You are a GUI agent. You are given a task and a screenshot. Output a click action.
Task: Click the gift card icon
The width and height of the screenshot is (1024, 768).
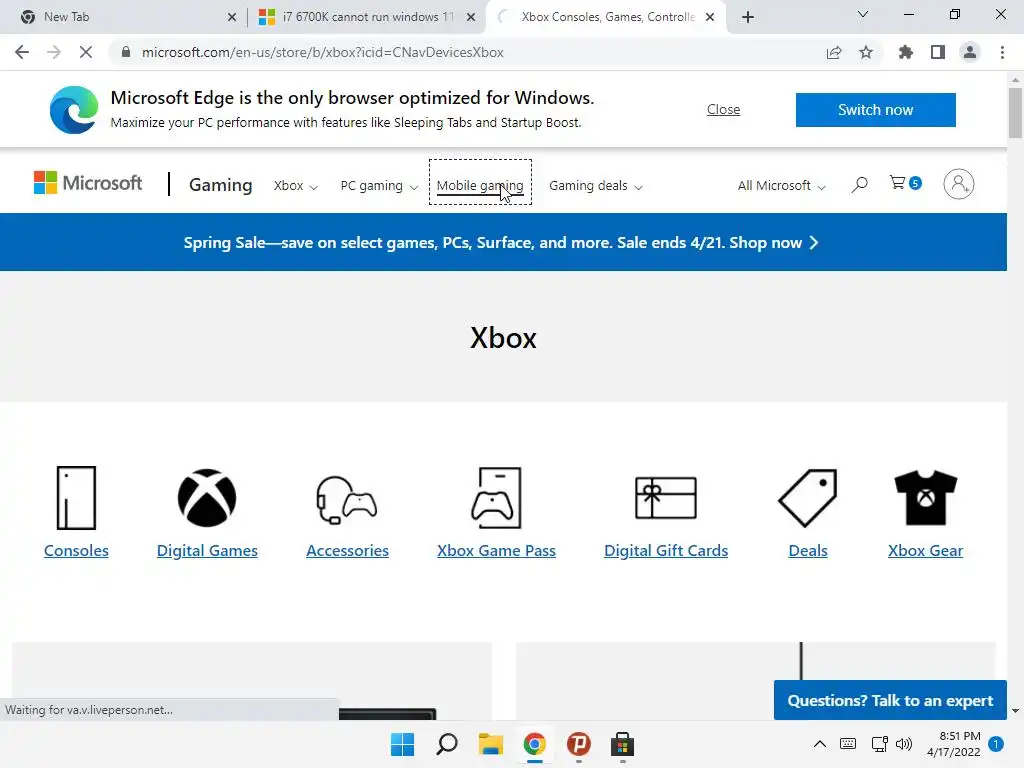tap(666, 498)
